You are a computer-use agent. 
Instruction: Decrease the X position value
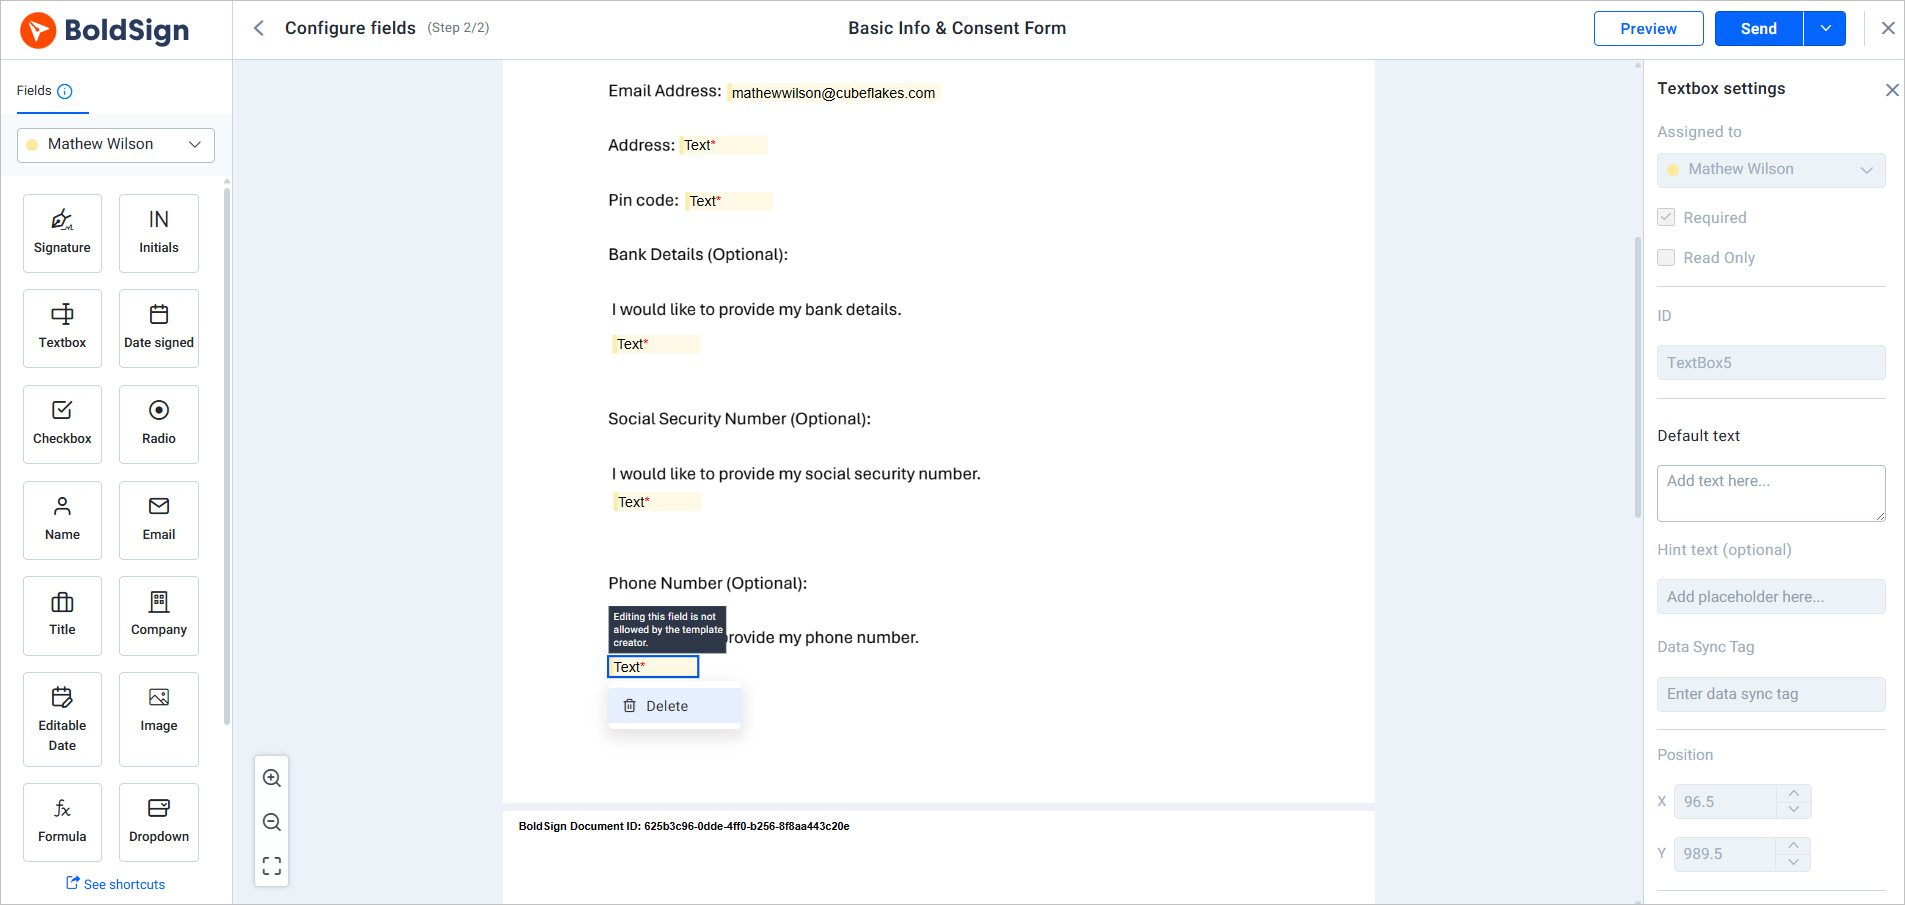click(x=1794, y=810)
